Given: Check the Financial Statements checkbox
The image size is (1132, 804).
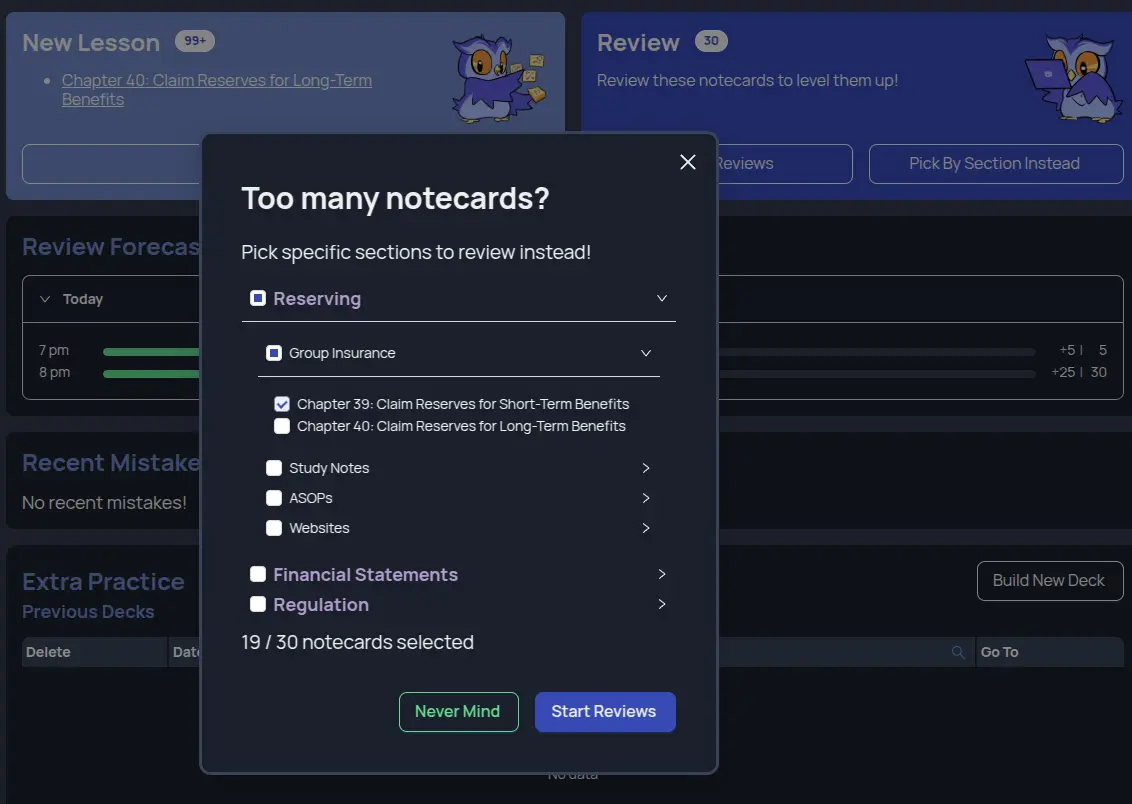Looking at the screenshot, I should (258, 574).
